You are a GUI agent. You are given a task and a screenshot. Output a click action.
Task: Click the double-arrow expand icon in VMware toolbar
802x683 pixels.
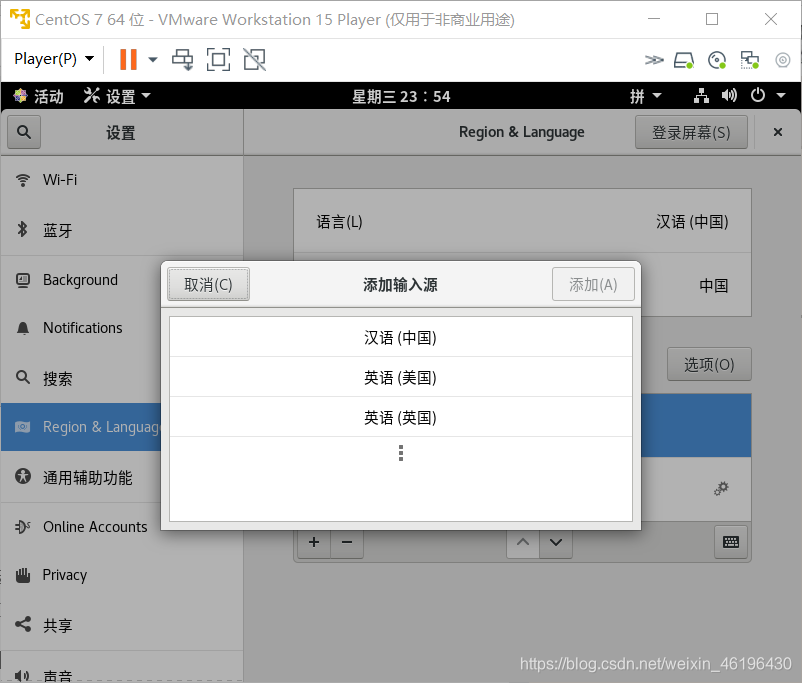point(654,60)
